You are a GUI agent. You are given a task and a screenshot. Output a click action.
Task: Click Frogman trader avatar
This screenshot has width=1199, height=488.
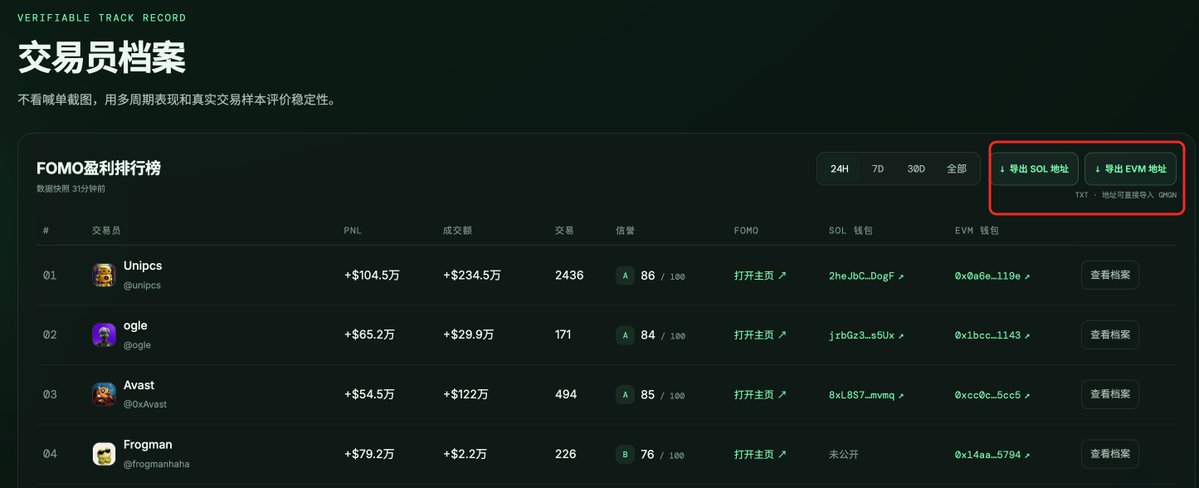pos(104,454)
